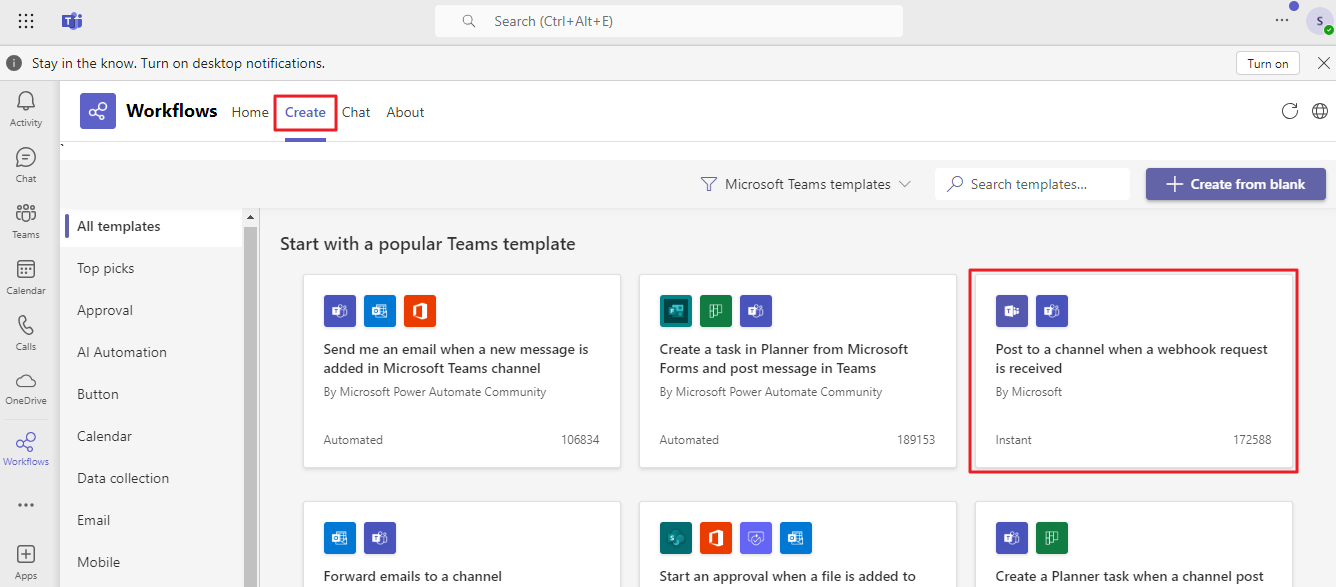Image resolution: width=1336 pixels, height=587 pixels.
Task: Click the main Search box at top
Action: pos(669,21)
